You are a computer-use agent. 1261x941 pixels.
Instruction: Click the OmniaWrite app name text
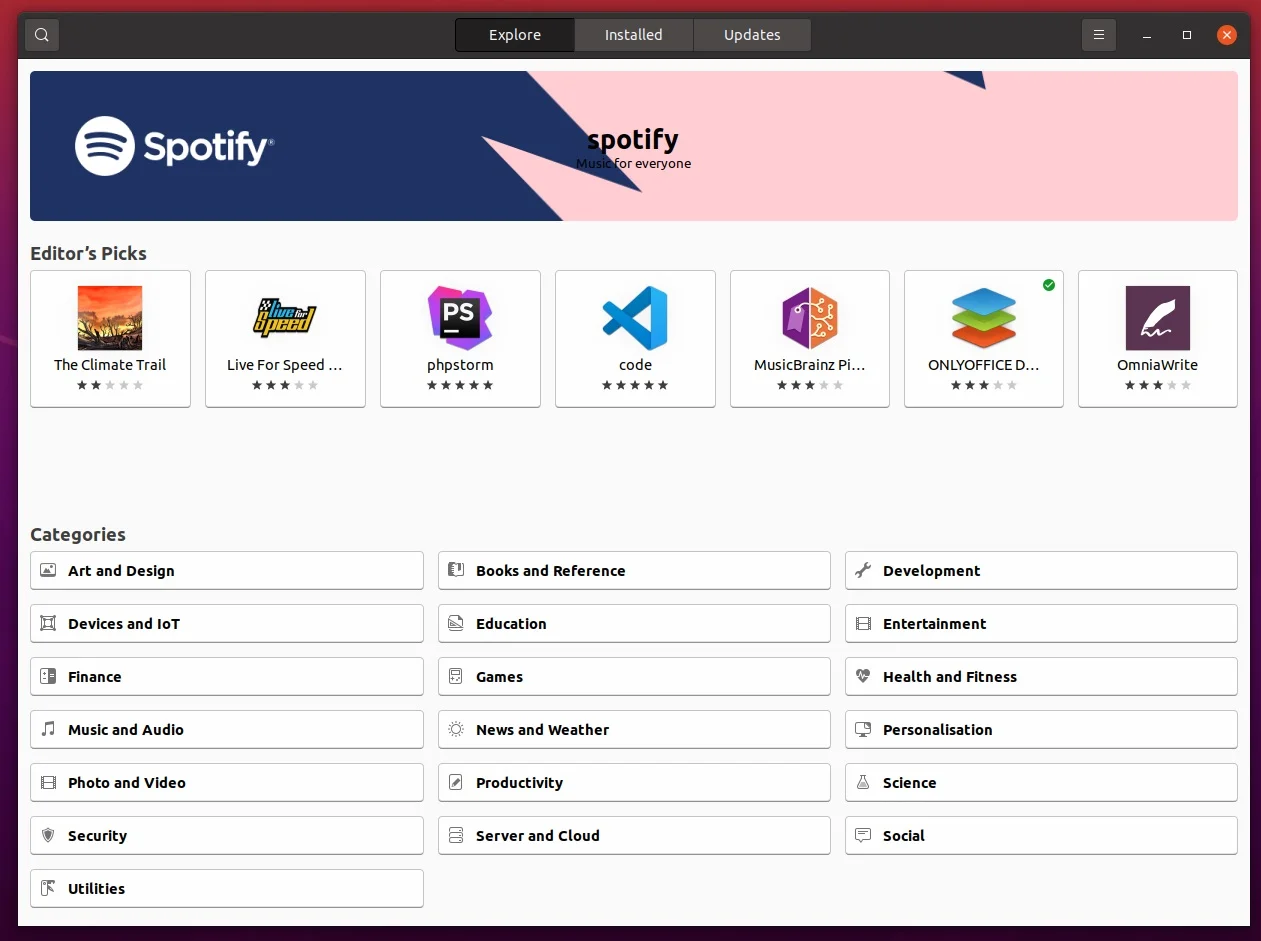[1158, 365]
